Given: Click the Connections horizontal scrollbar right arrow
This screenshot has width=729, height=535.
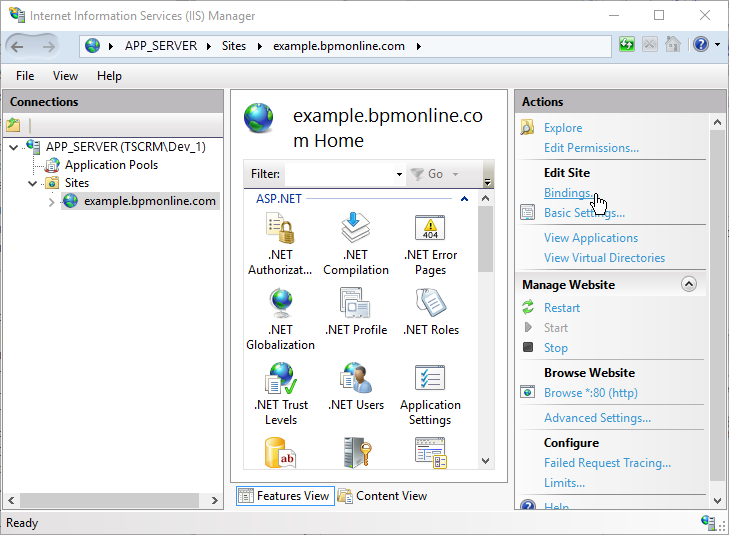Looking at the screenshot, I should pyautogui.click(x=214, y=501).
